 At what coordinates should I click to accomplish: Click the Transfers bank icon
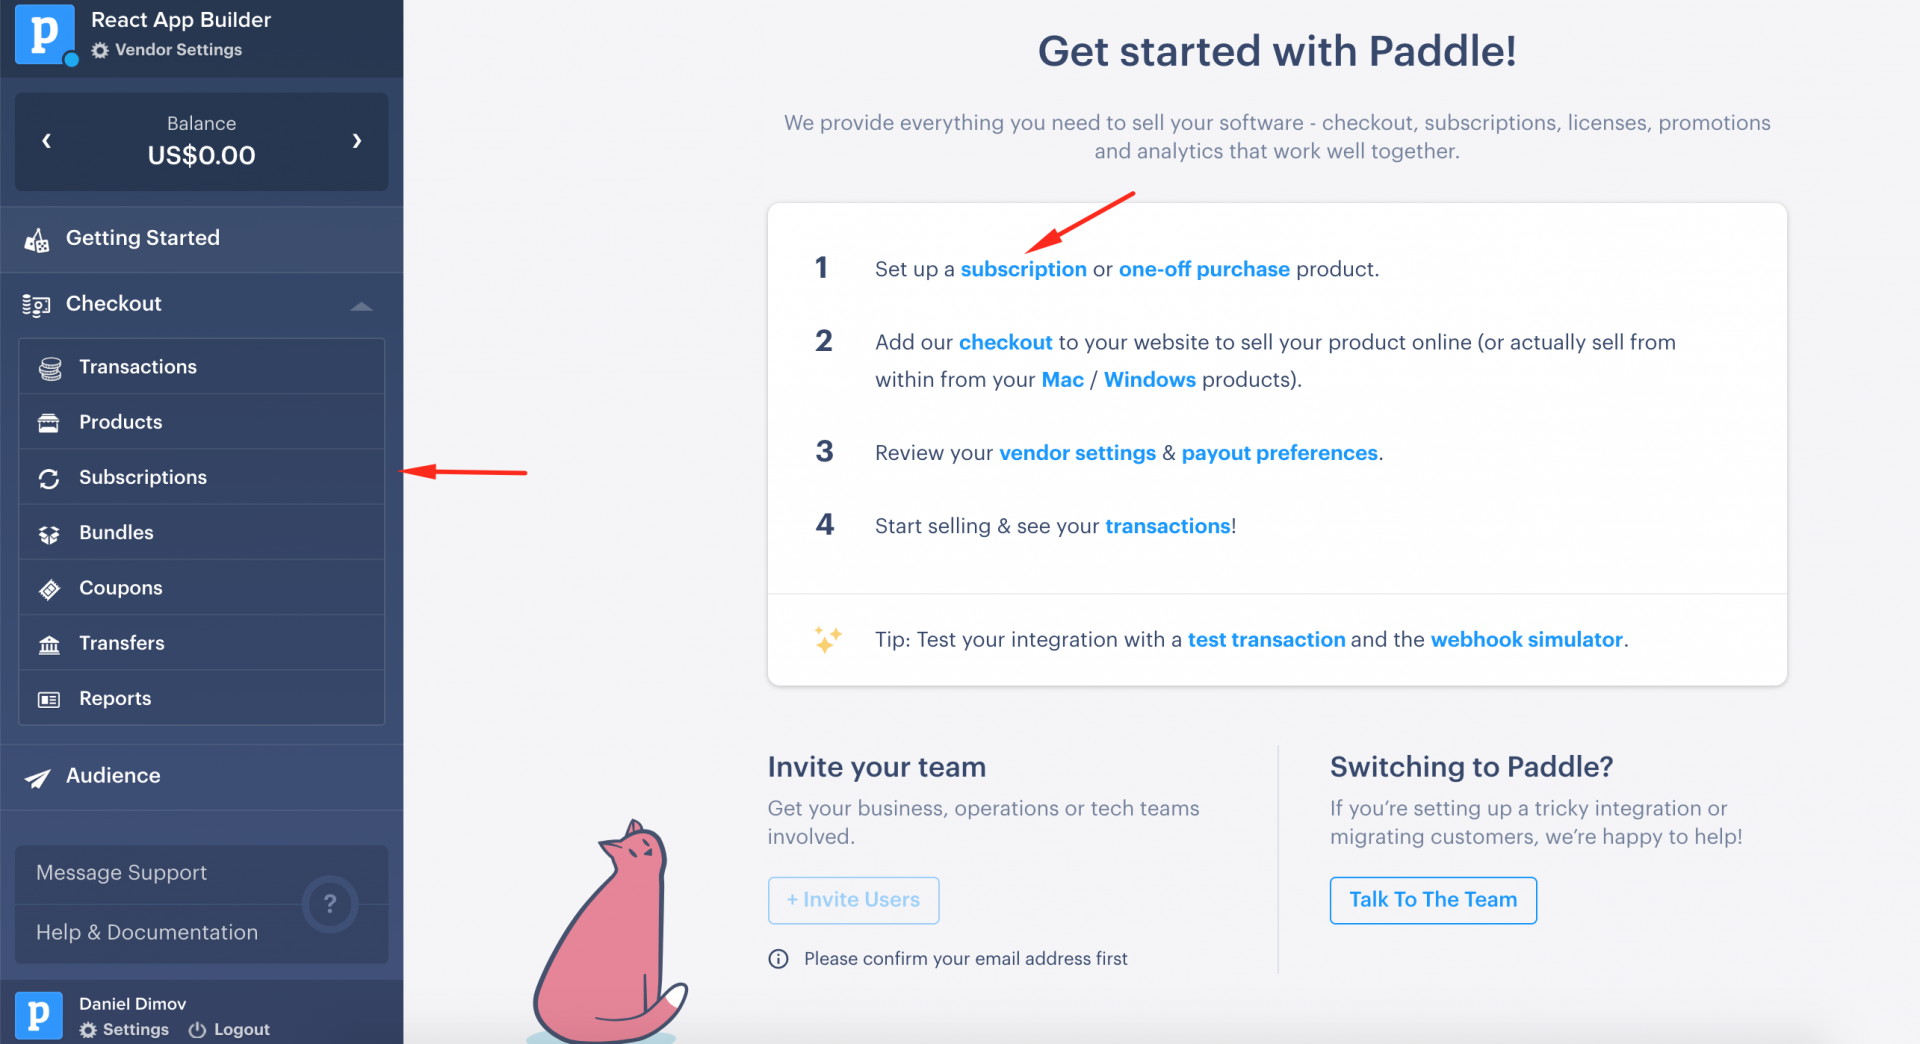point(49,644)
